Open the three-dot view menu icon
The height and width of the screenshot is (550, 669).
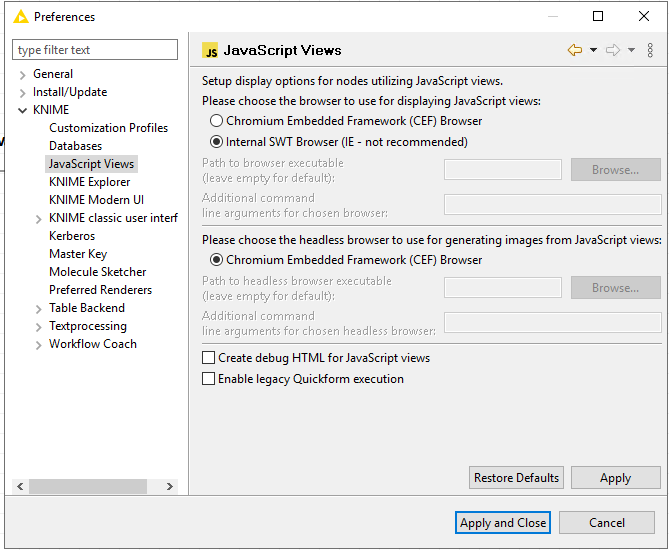650,50
